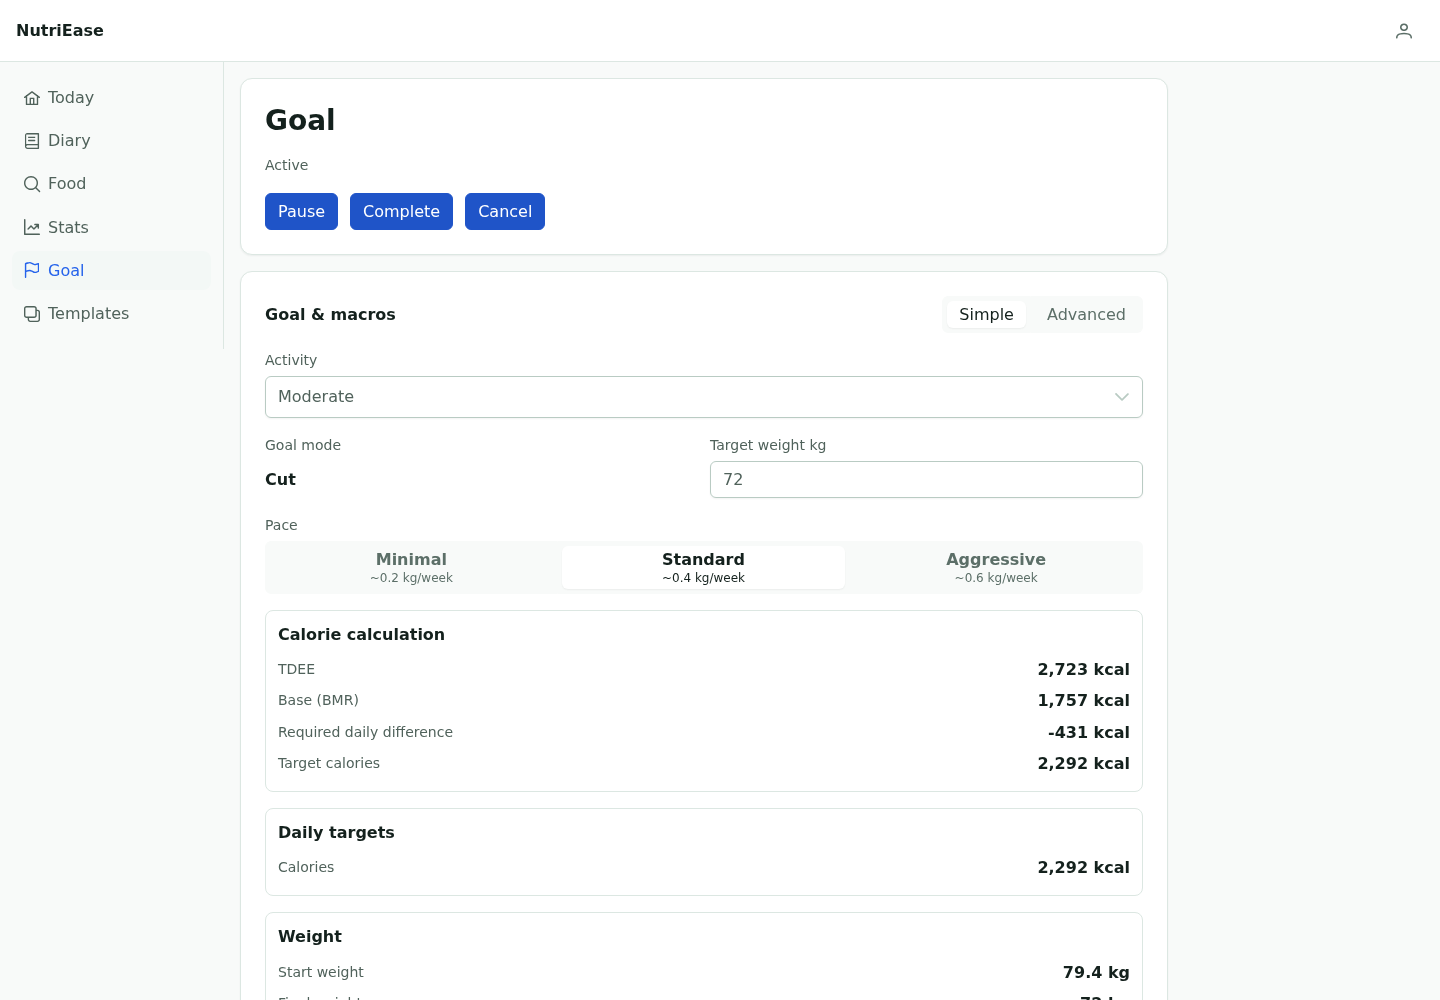Screen dimensions: 1440x1000
Task: Open Templates sidebar label
Action: (x=88, y=314)
